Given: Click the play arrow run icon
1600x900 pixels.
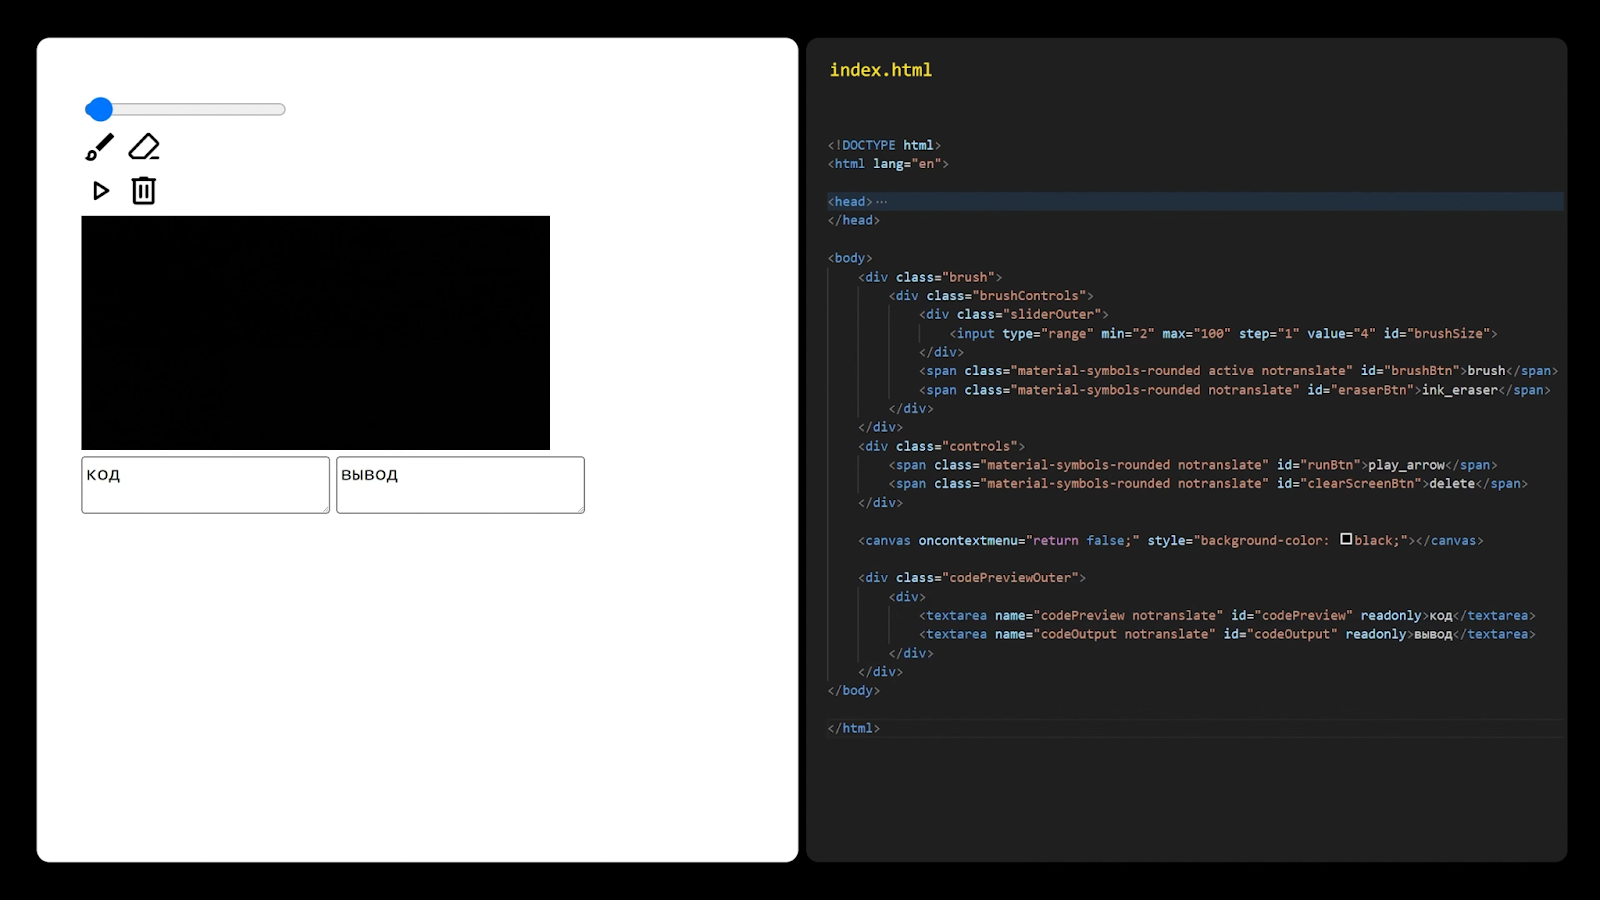Looking at the screenshot, I should (x=100, y=190).
